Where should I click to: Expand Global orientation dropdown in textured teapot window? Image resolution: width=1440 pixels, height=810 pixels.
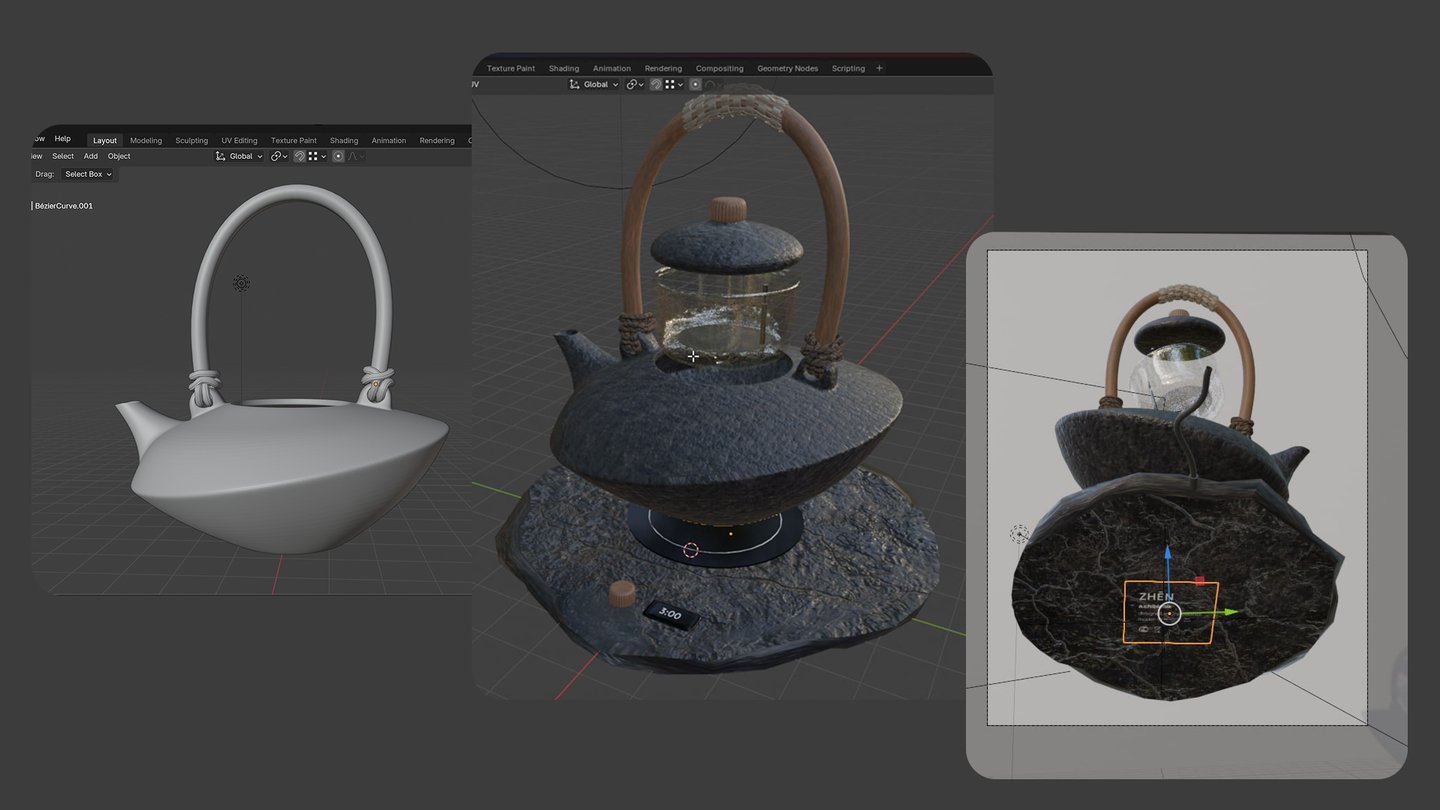[x=595, y=85]
